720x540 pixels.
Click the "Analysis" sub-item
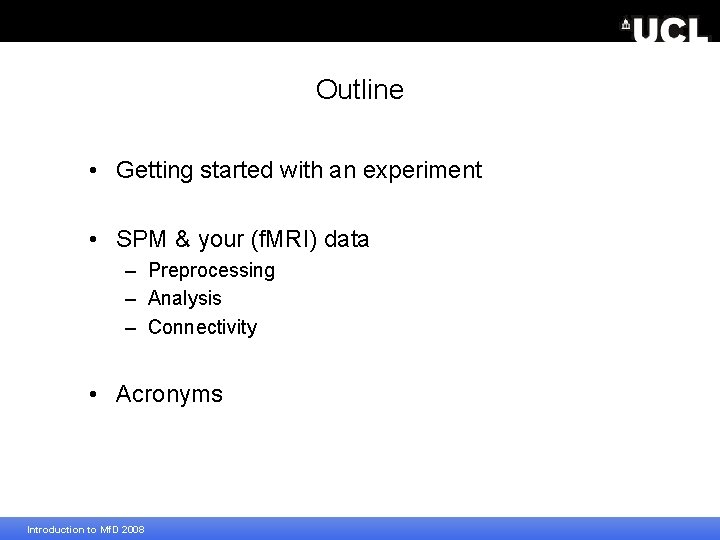pos(185,298)
